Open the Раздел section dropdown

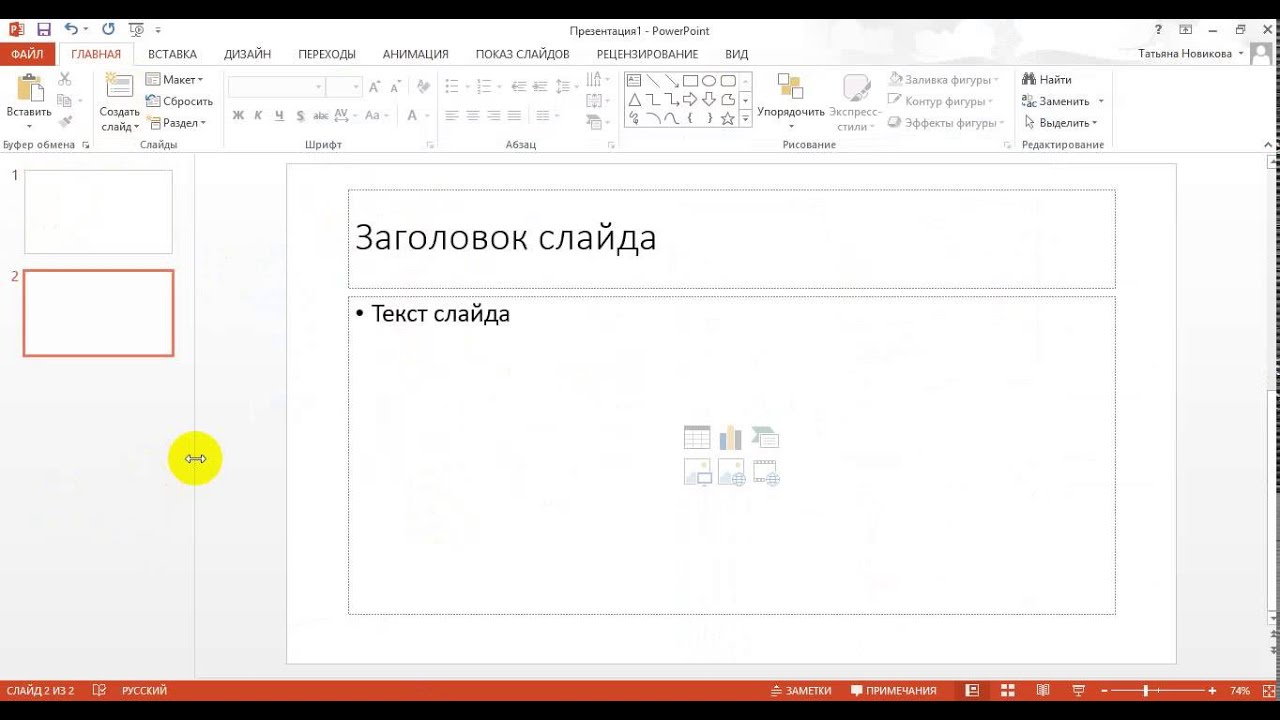(x=177, y=123)
